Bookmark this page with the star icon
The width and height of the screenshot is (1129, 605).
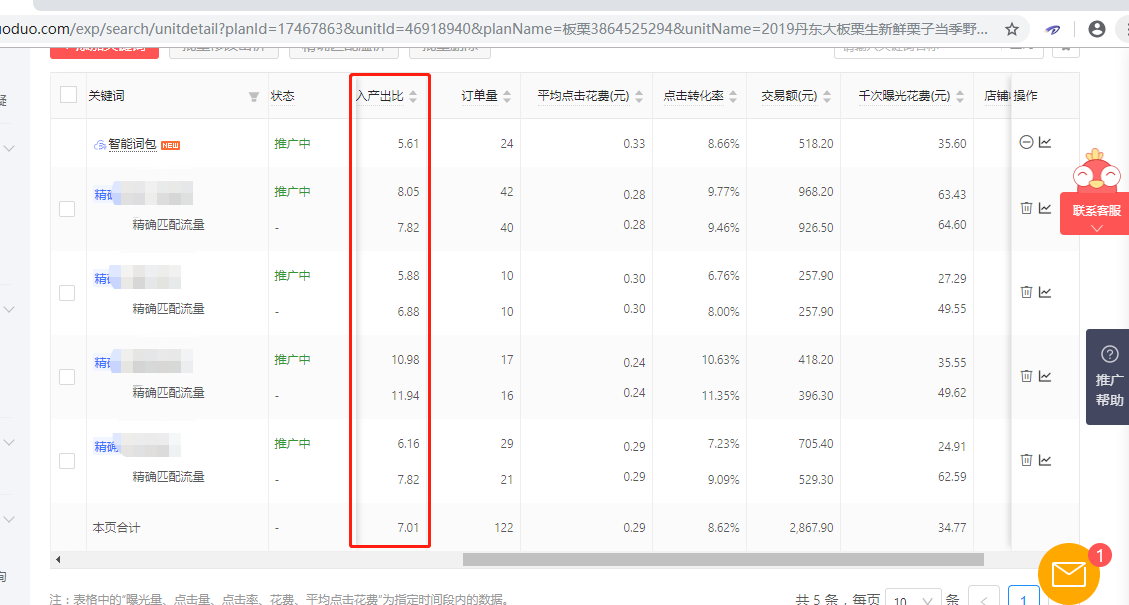(x=1012, y=30)
